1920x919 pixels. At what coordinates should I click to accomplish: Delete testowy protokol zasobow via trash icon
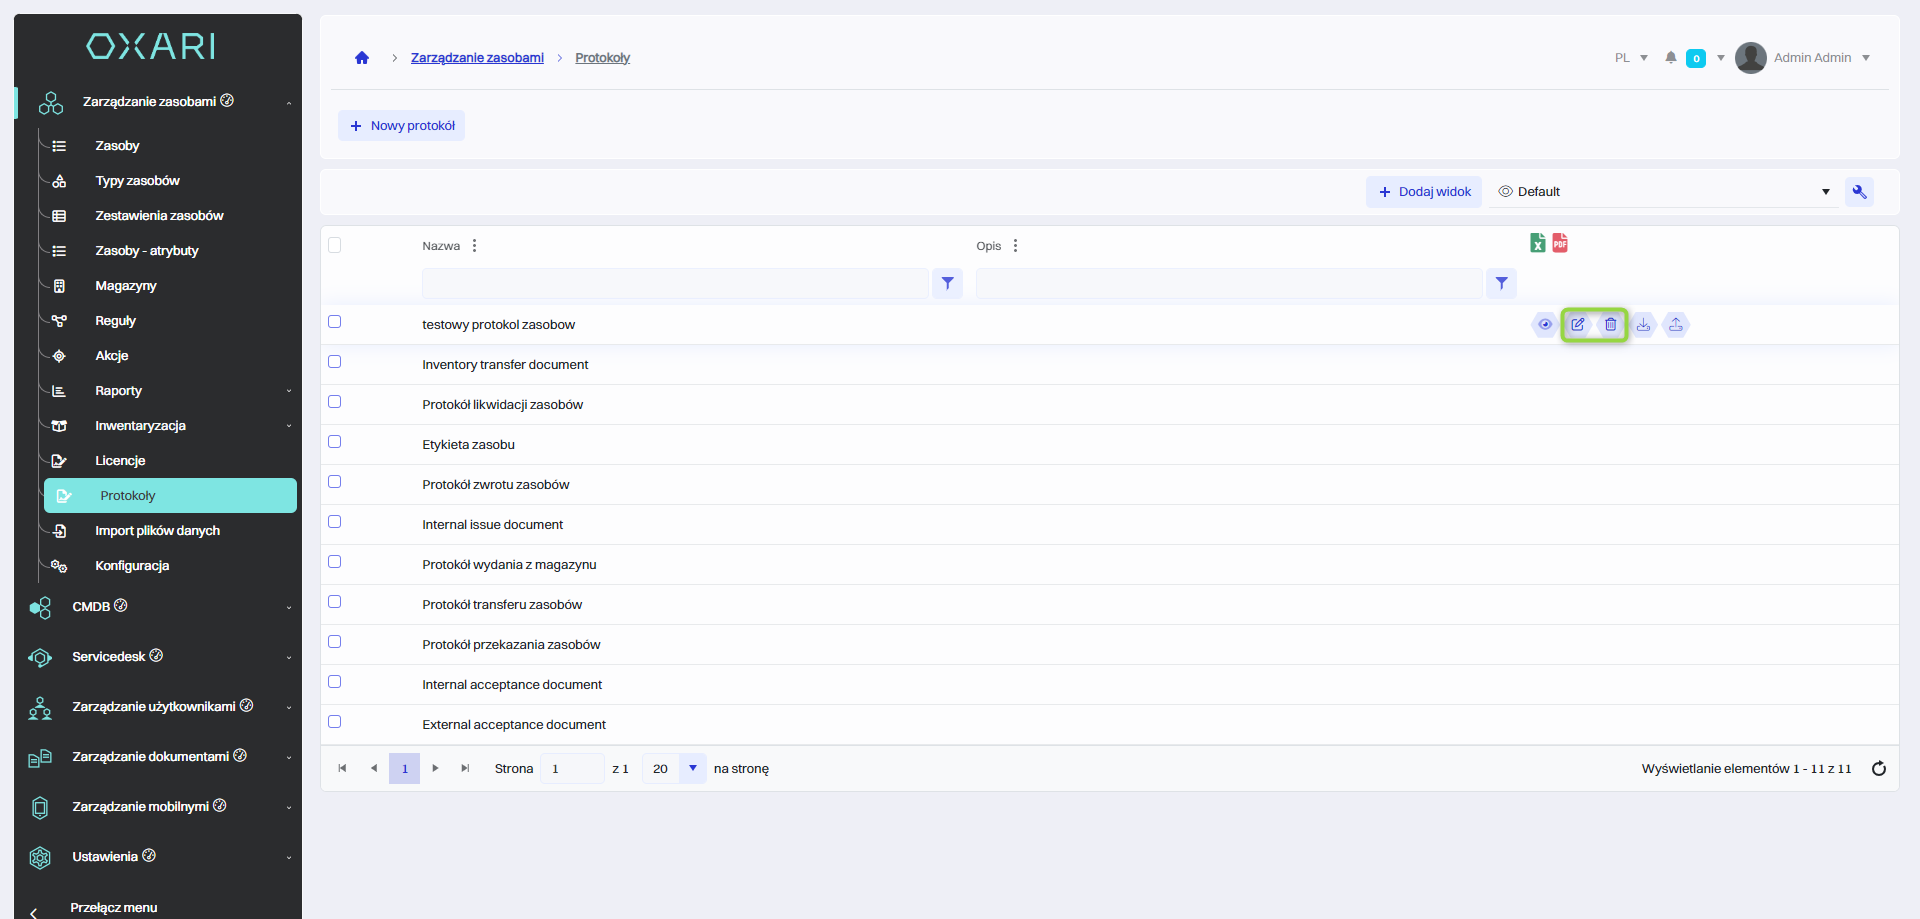(x=1610, y=324)
